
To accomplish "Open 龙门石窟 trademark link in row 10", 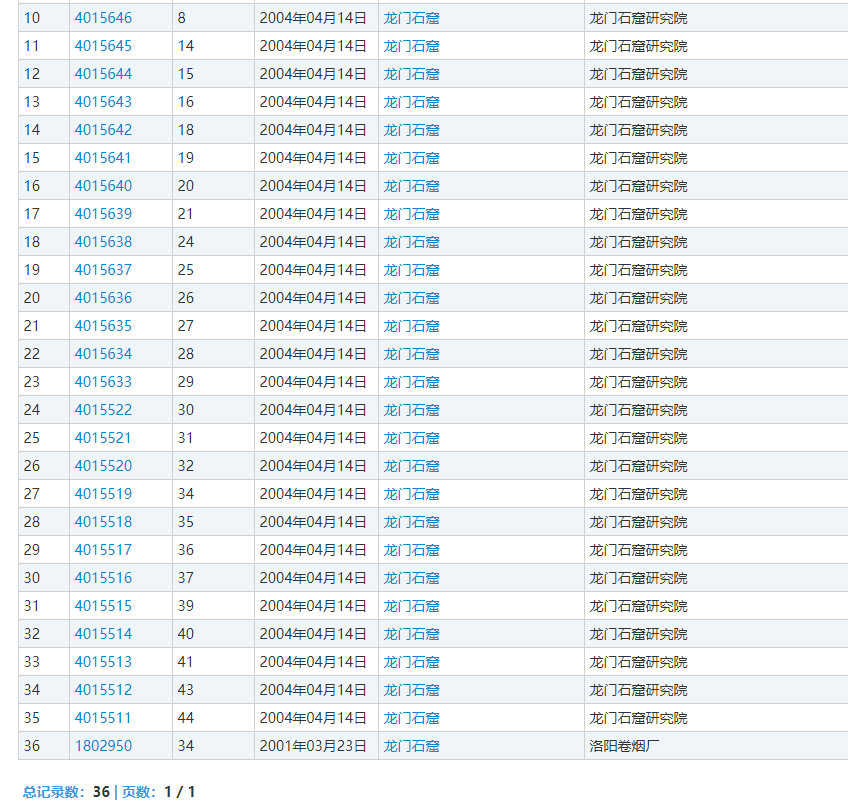I will click(x=411, y=18).
